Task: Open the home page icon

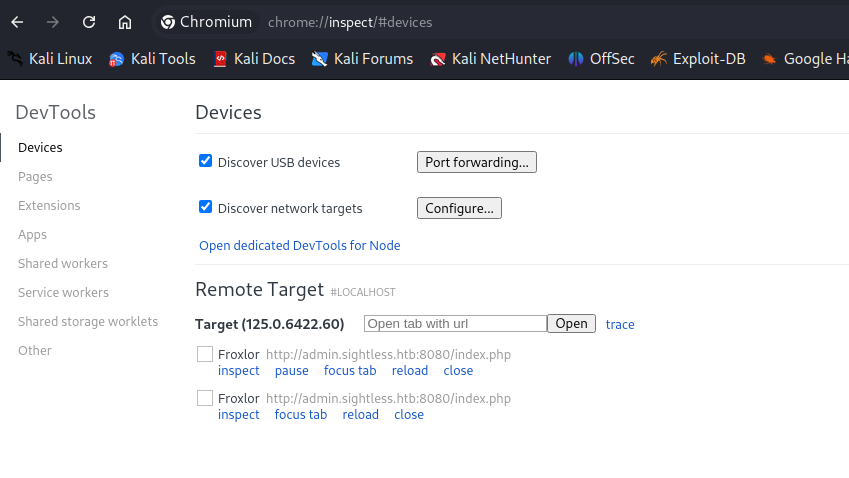Action: (125, 22)
